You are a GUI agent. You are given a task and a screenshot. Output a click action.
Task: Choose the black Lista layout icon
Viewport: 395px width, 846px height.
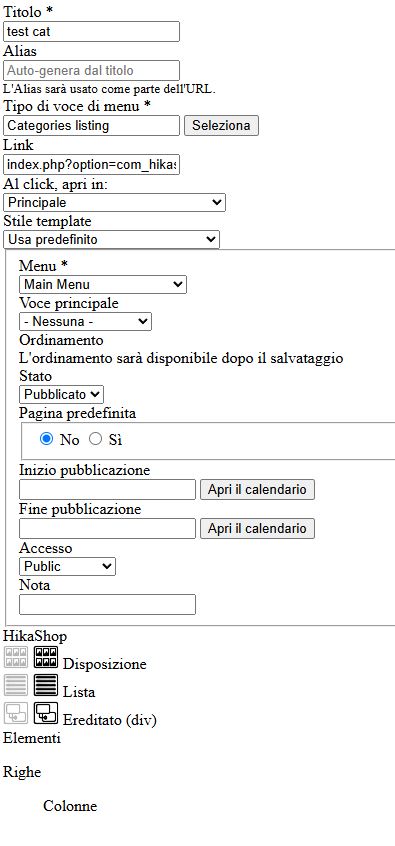46,685
